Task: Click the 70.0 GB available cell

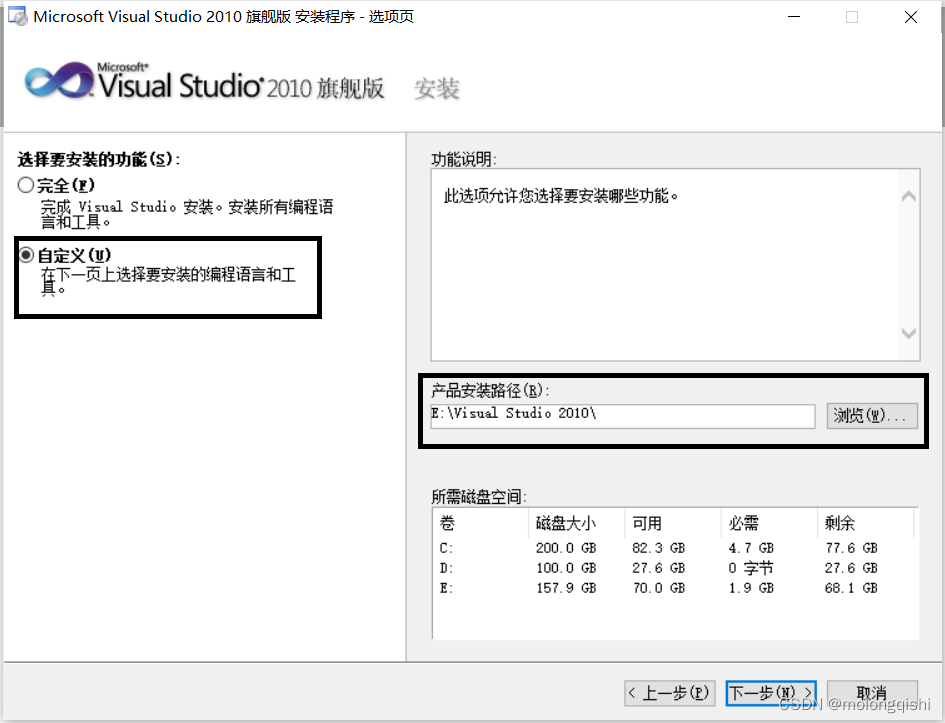Action: 658,587
